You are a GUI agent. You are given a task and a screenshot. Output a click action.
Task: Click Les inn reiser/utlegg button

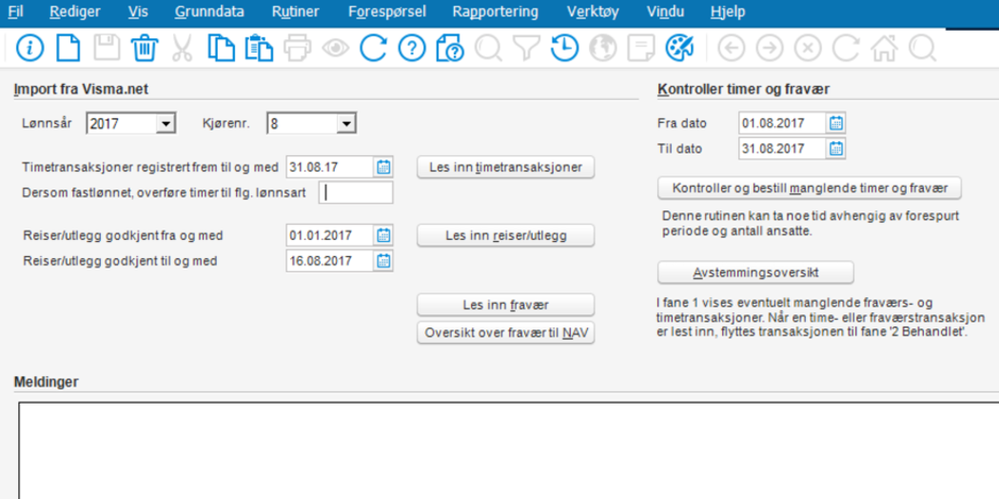pyautogui.click(x=505, y=236)
